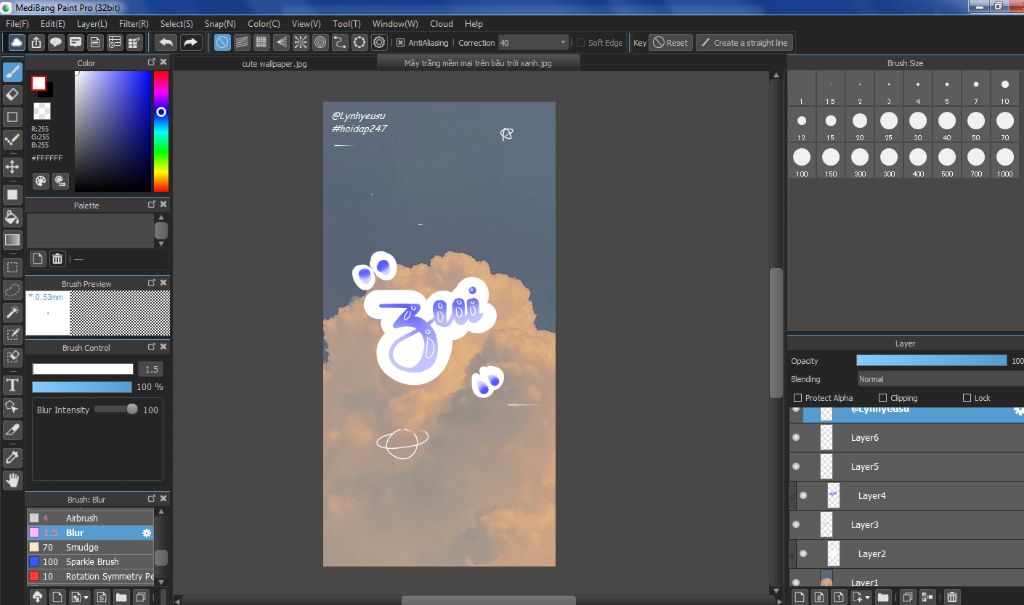The image size is (1024, 605).
Task: Click Create a straight line button
Action: [x=744, y=42]
